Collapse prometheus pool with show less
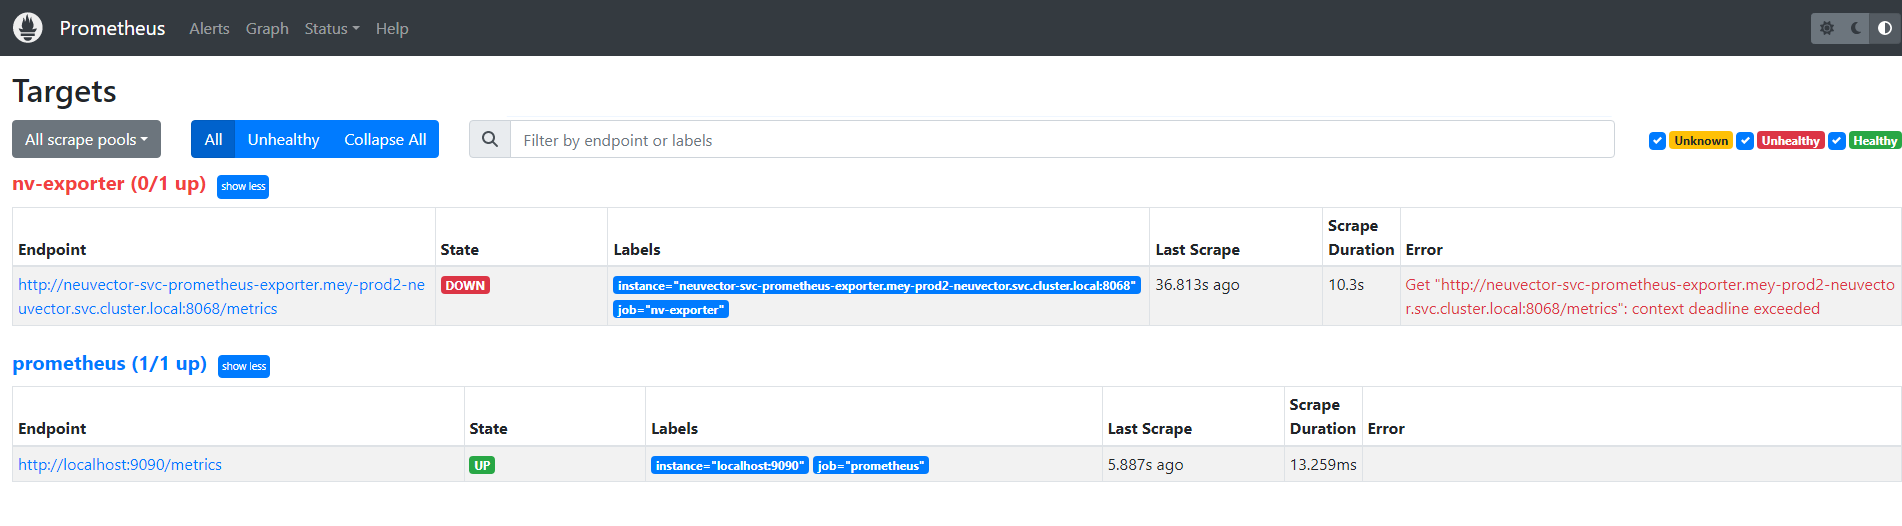This screenshot has height=526, width=1902. coord(244,367)
